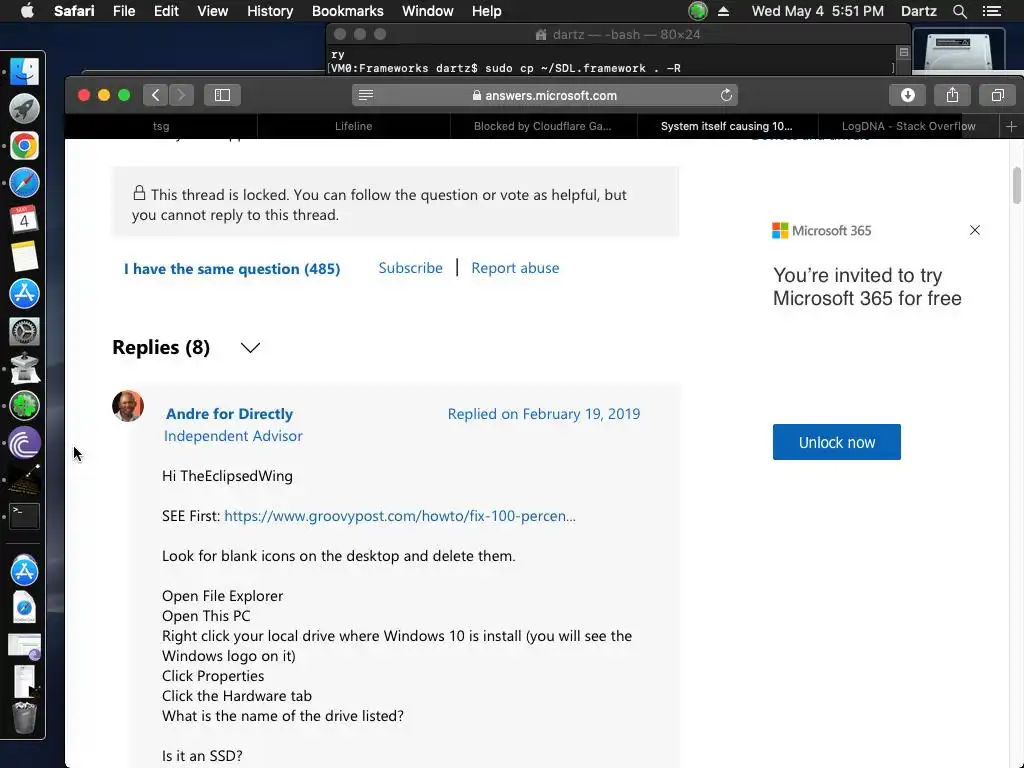Open the groovypost.com fix link

[400, 516]
